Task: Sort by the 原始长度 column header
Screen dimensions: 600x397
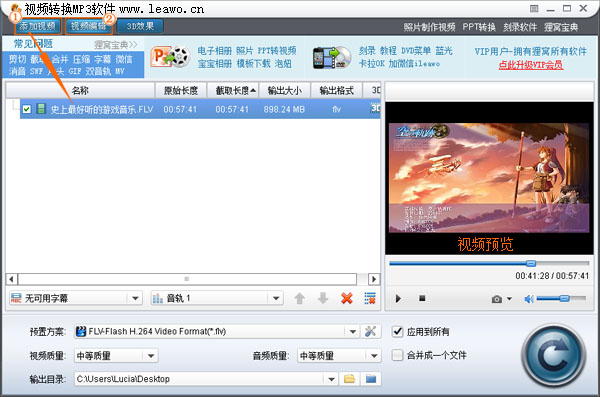Action: (x=181, y=91)
